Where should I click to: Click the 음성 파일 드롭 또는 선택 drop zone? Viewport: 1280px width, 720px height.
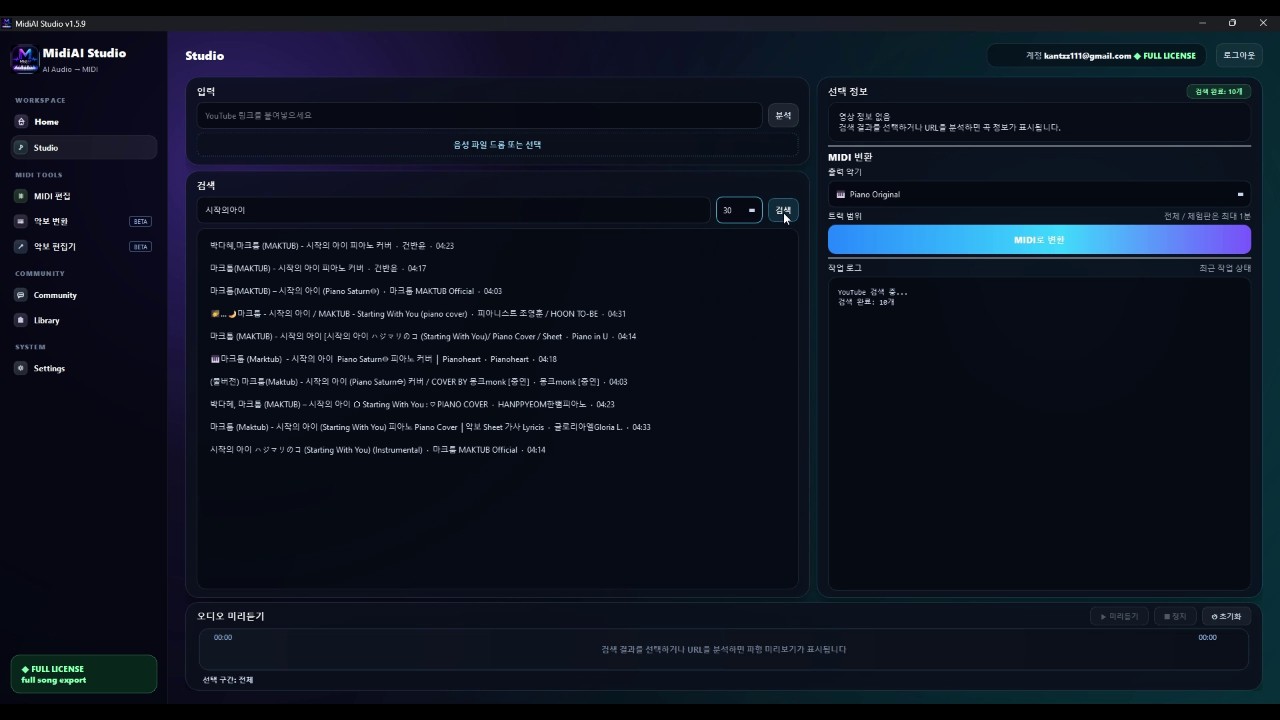point(497,145)
